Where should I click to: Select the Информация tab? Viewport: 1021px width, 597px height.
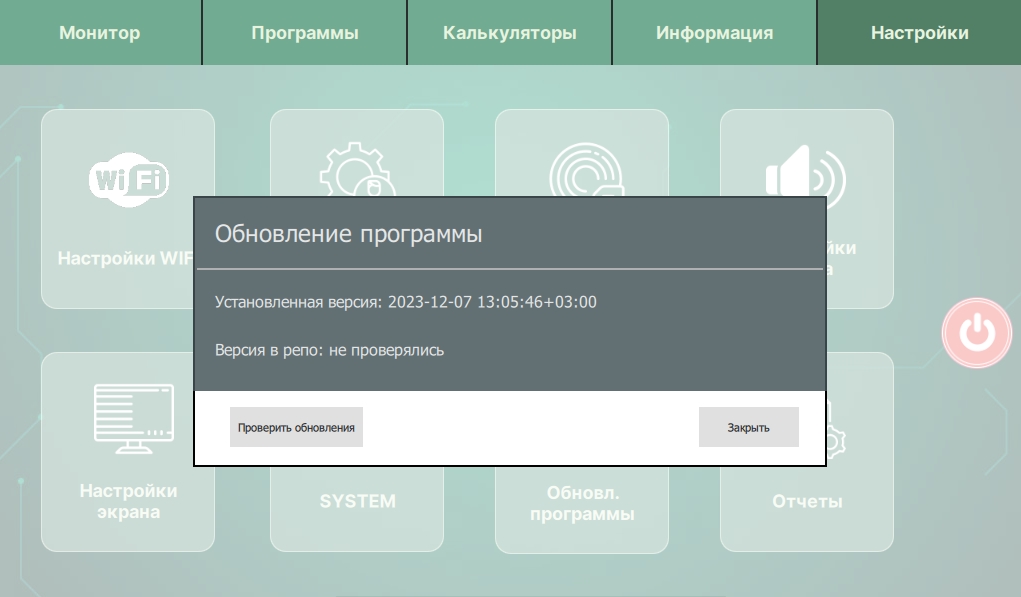tap(714, 33)
